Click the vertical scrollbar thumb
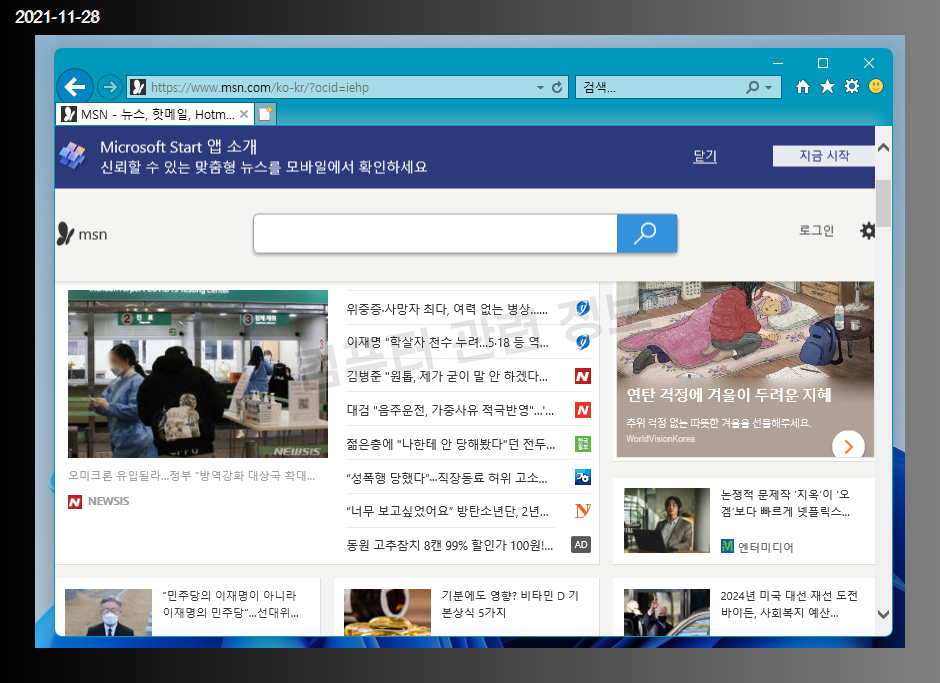Screen dimensions: 940x683 883,203
